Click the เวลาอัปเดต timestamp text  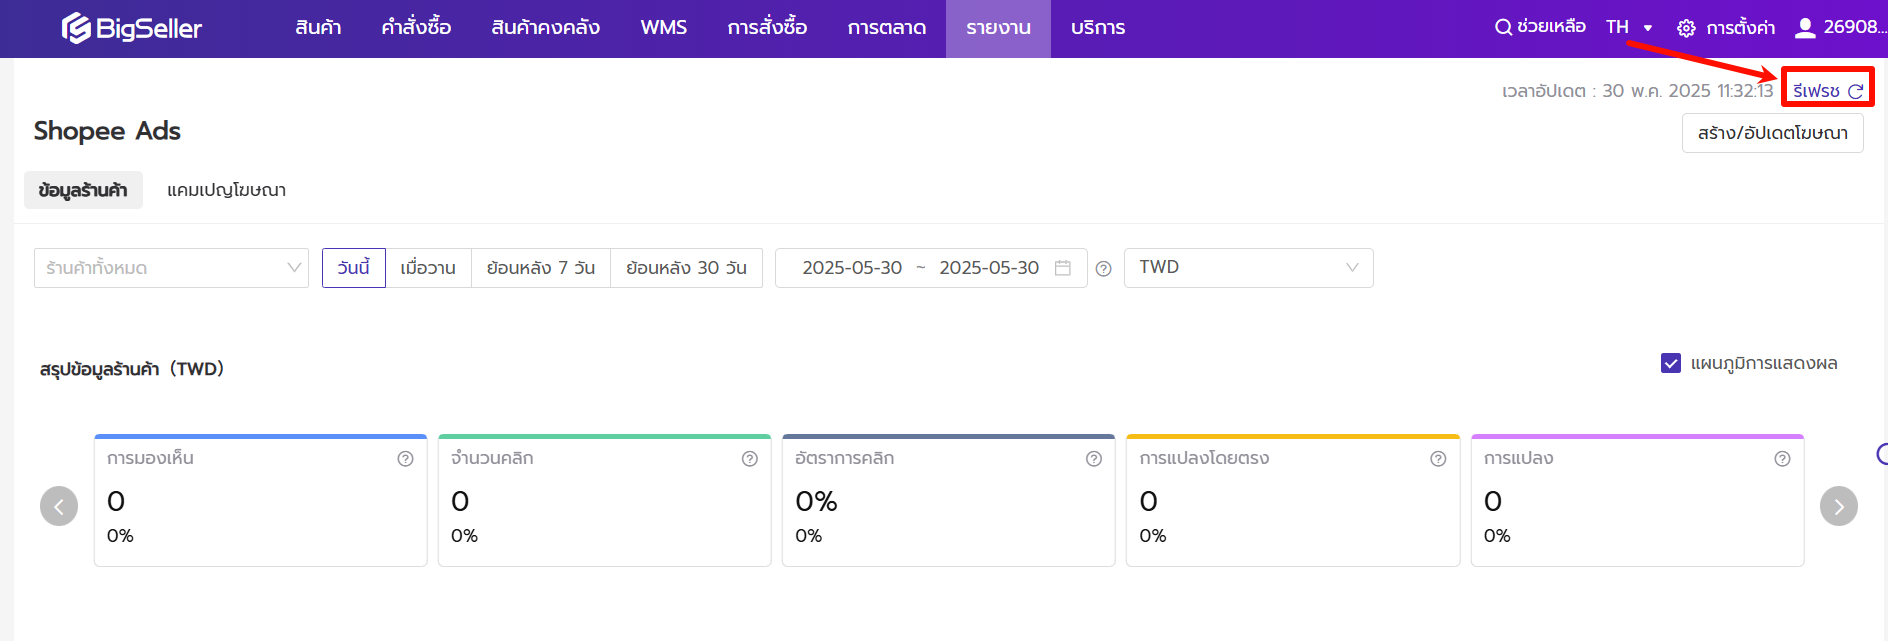click(1637, 91)
